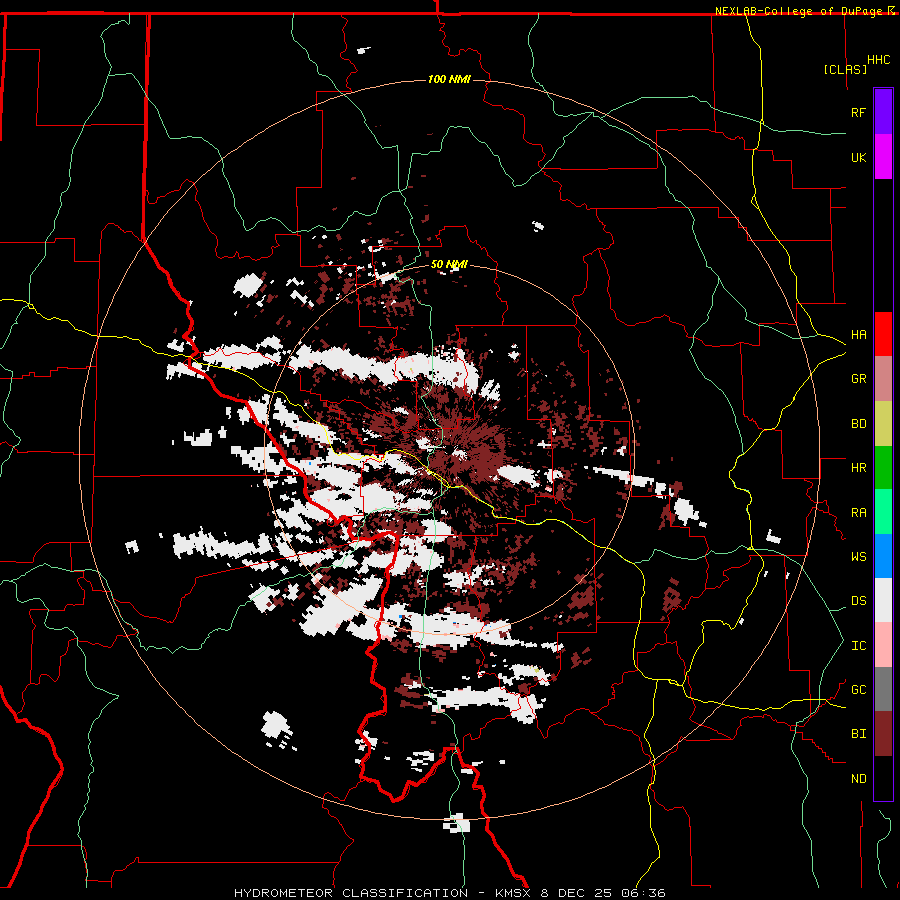This screenshot has width=900, height=900.
Task: Click the IC legend label
Action: [x=858, y=646]
